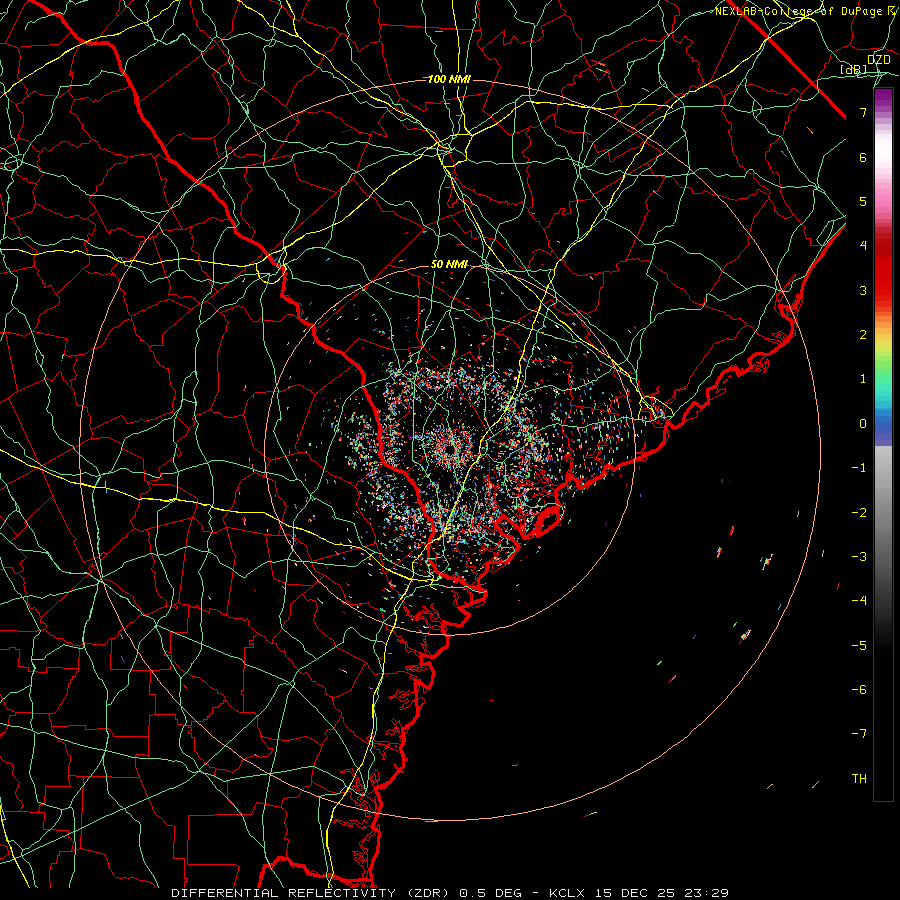The image size is (900, 900).
Task: Click the "1" value on the color scale
Action: 863,379
